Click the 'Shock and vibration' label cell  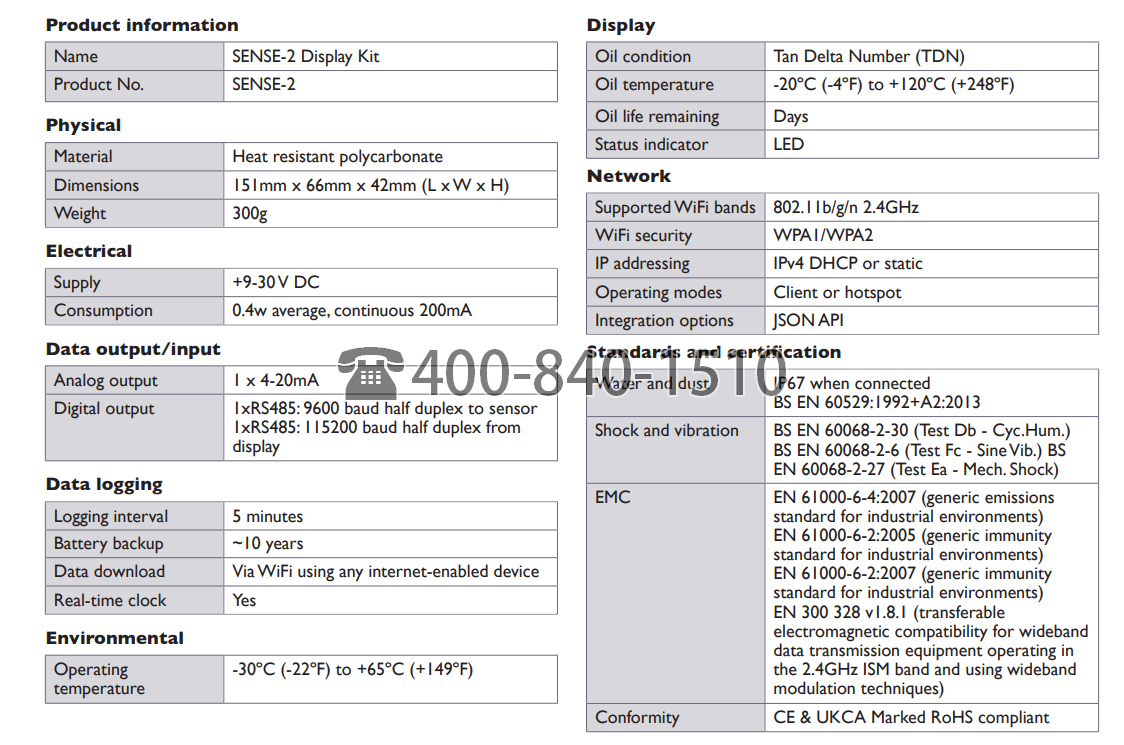click(x=676, y=450)
